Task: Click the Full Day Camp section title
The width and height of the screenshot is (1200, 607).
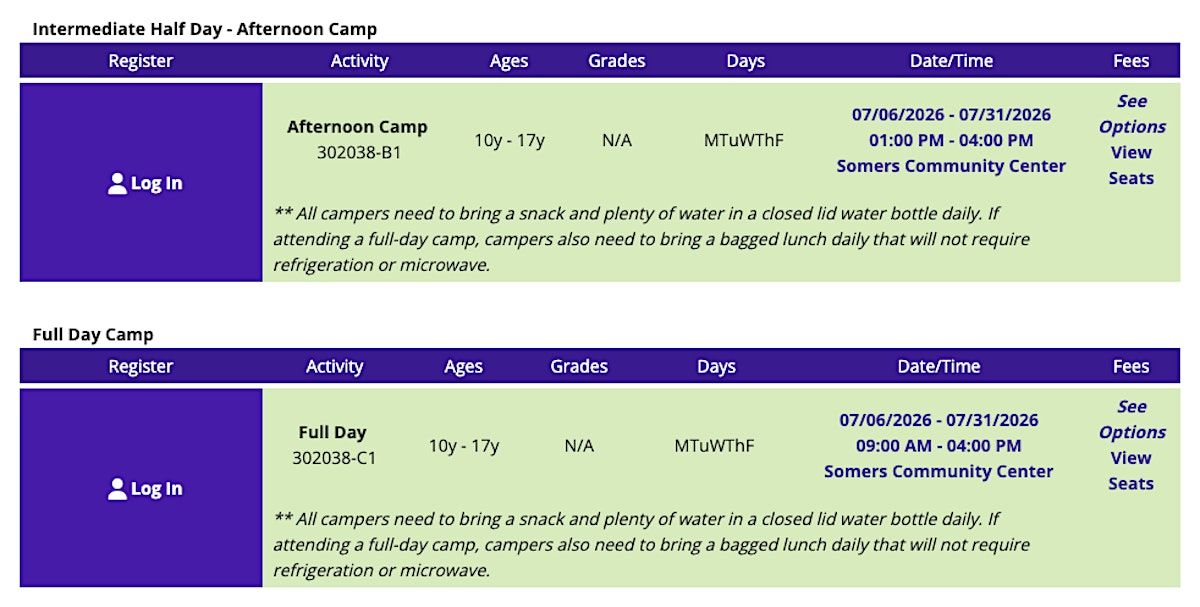Action: (93, 334)
